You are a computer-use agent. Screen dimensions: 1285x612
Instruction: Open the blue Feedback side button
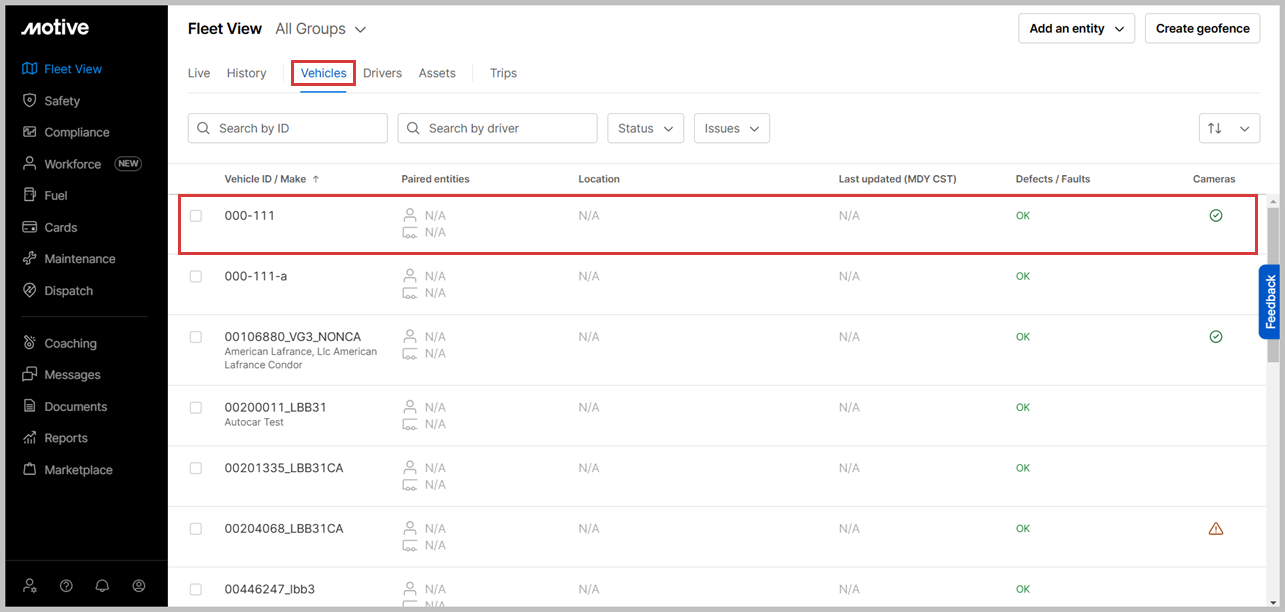click(1269, 302)
